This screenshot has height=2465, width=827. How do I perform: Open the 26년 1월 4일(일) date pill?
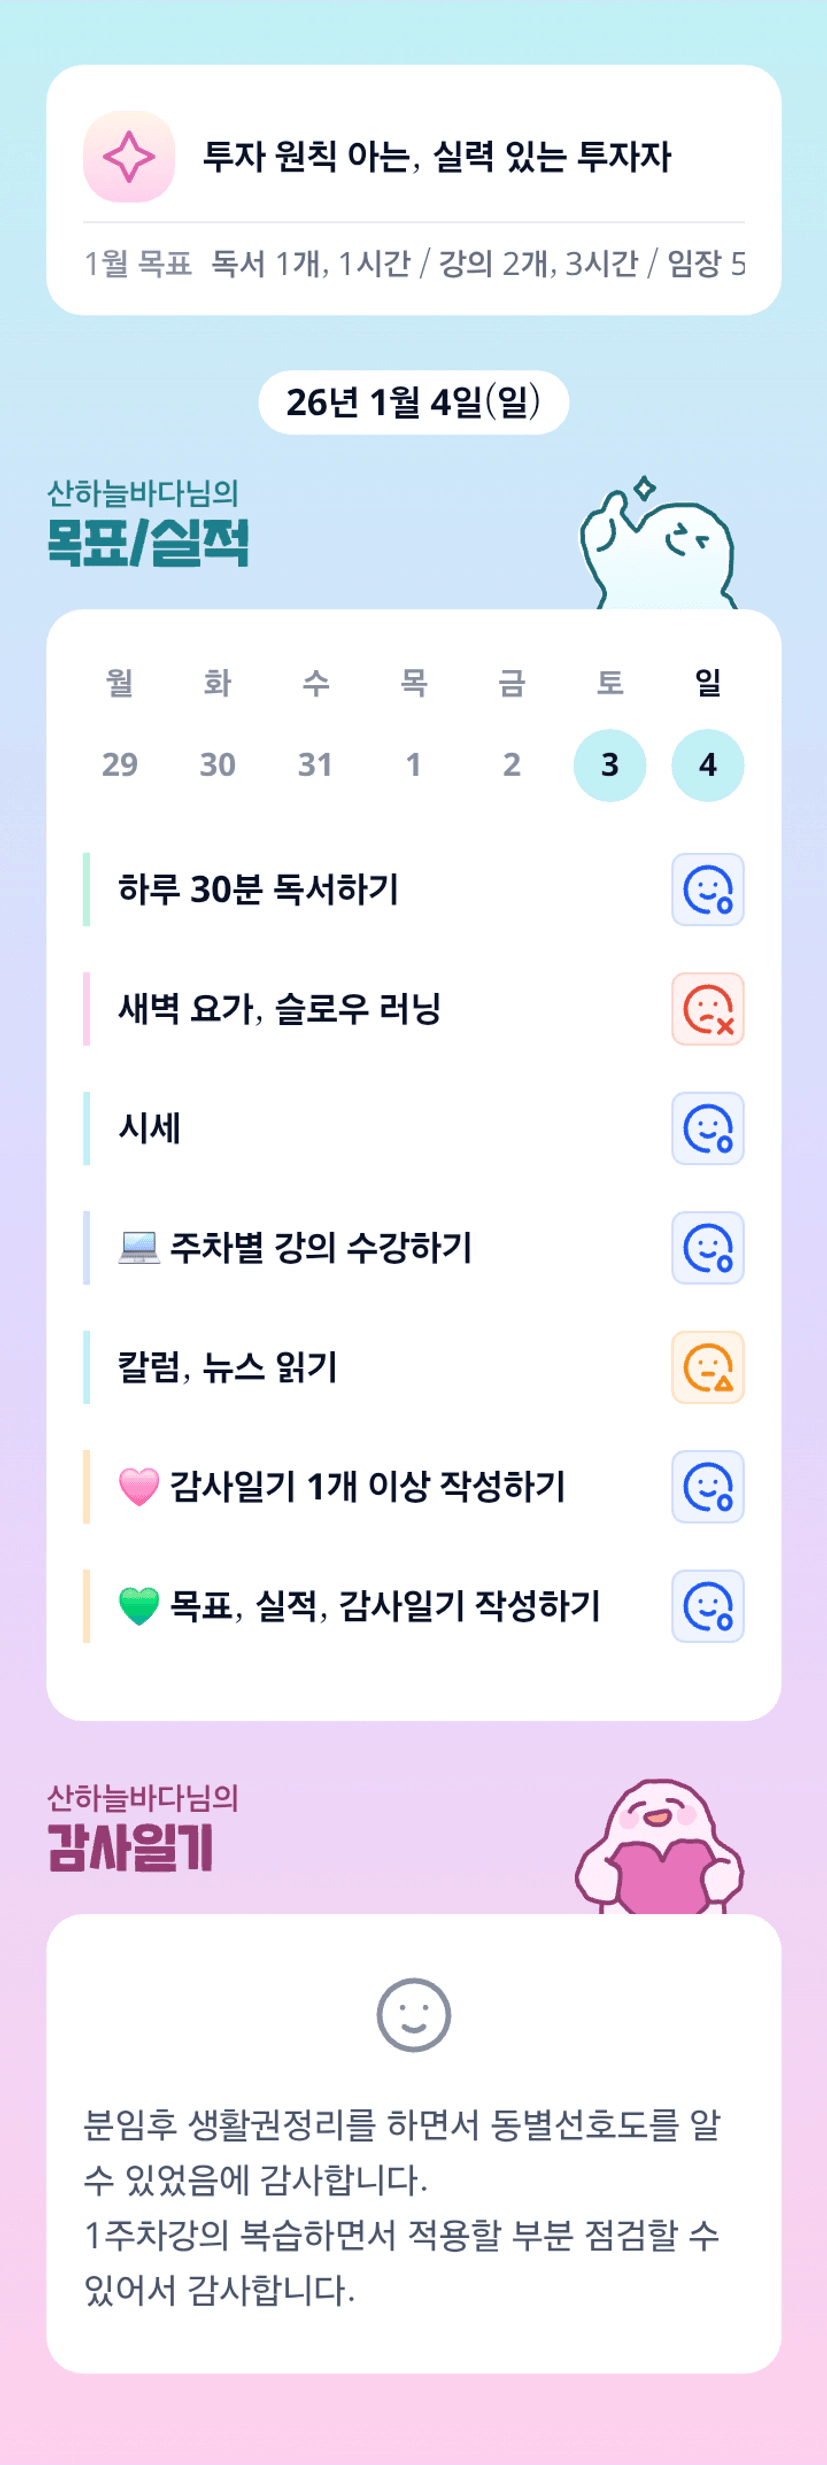[413, 402]
